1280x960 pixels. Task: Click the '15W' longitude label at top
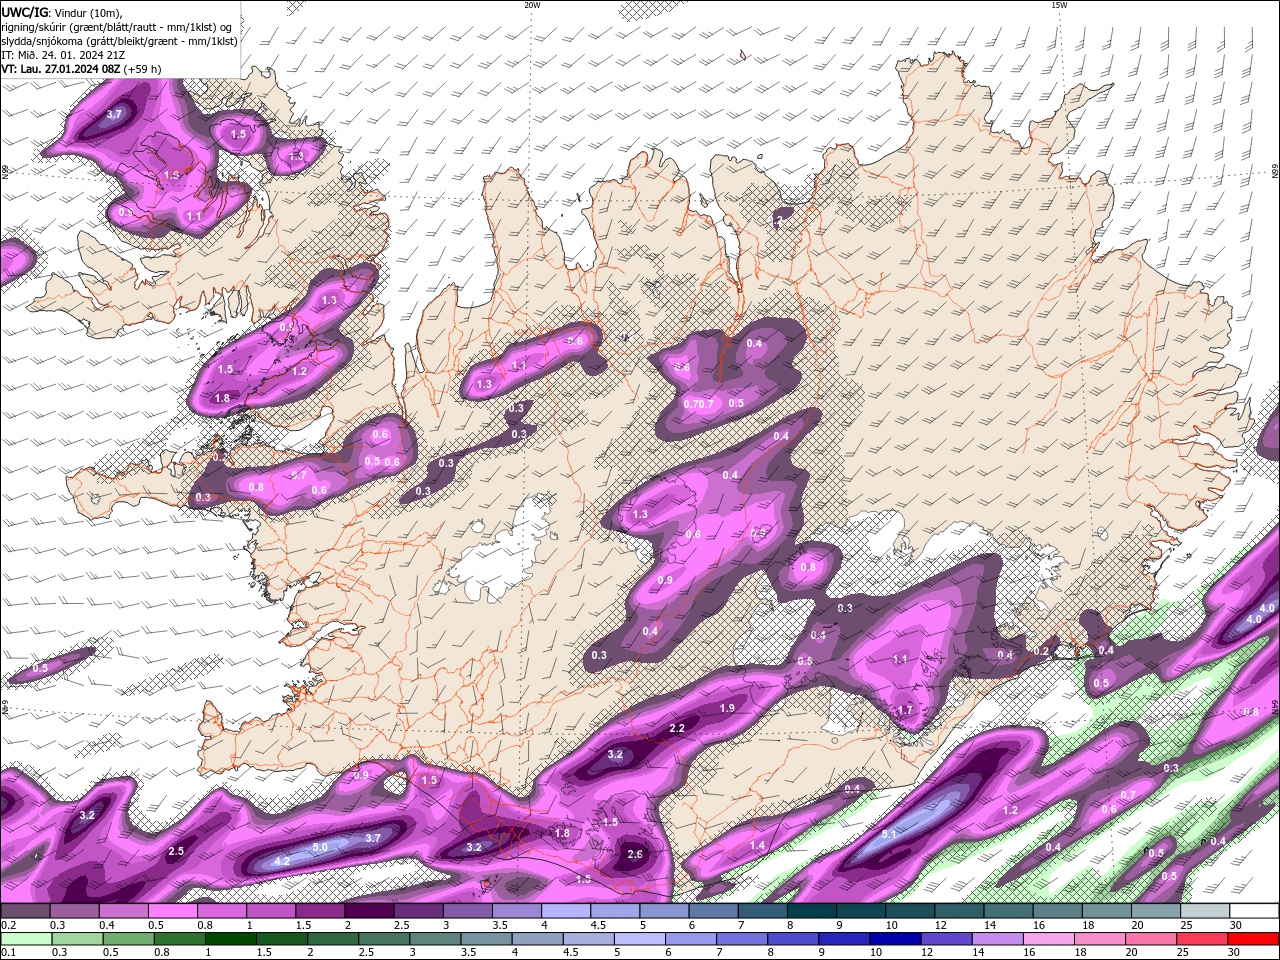(1059, 5)
